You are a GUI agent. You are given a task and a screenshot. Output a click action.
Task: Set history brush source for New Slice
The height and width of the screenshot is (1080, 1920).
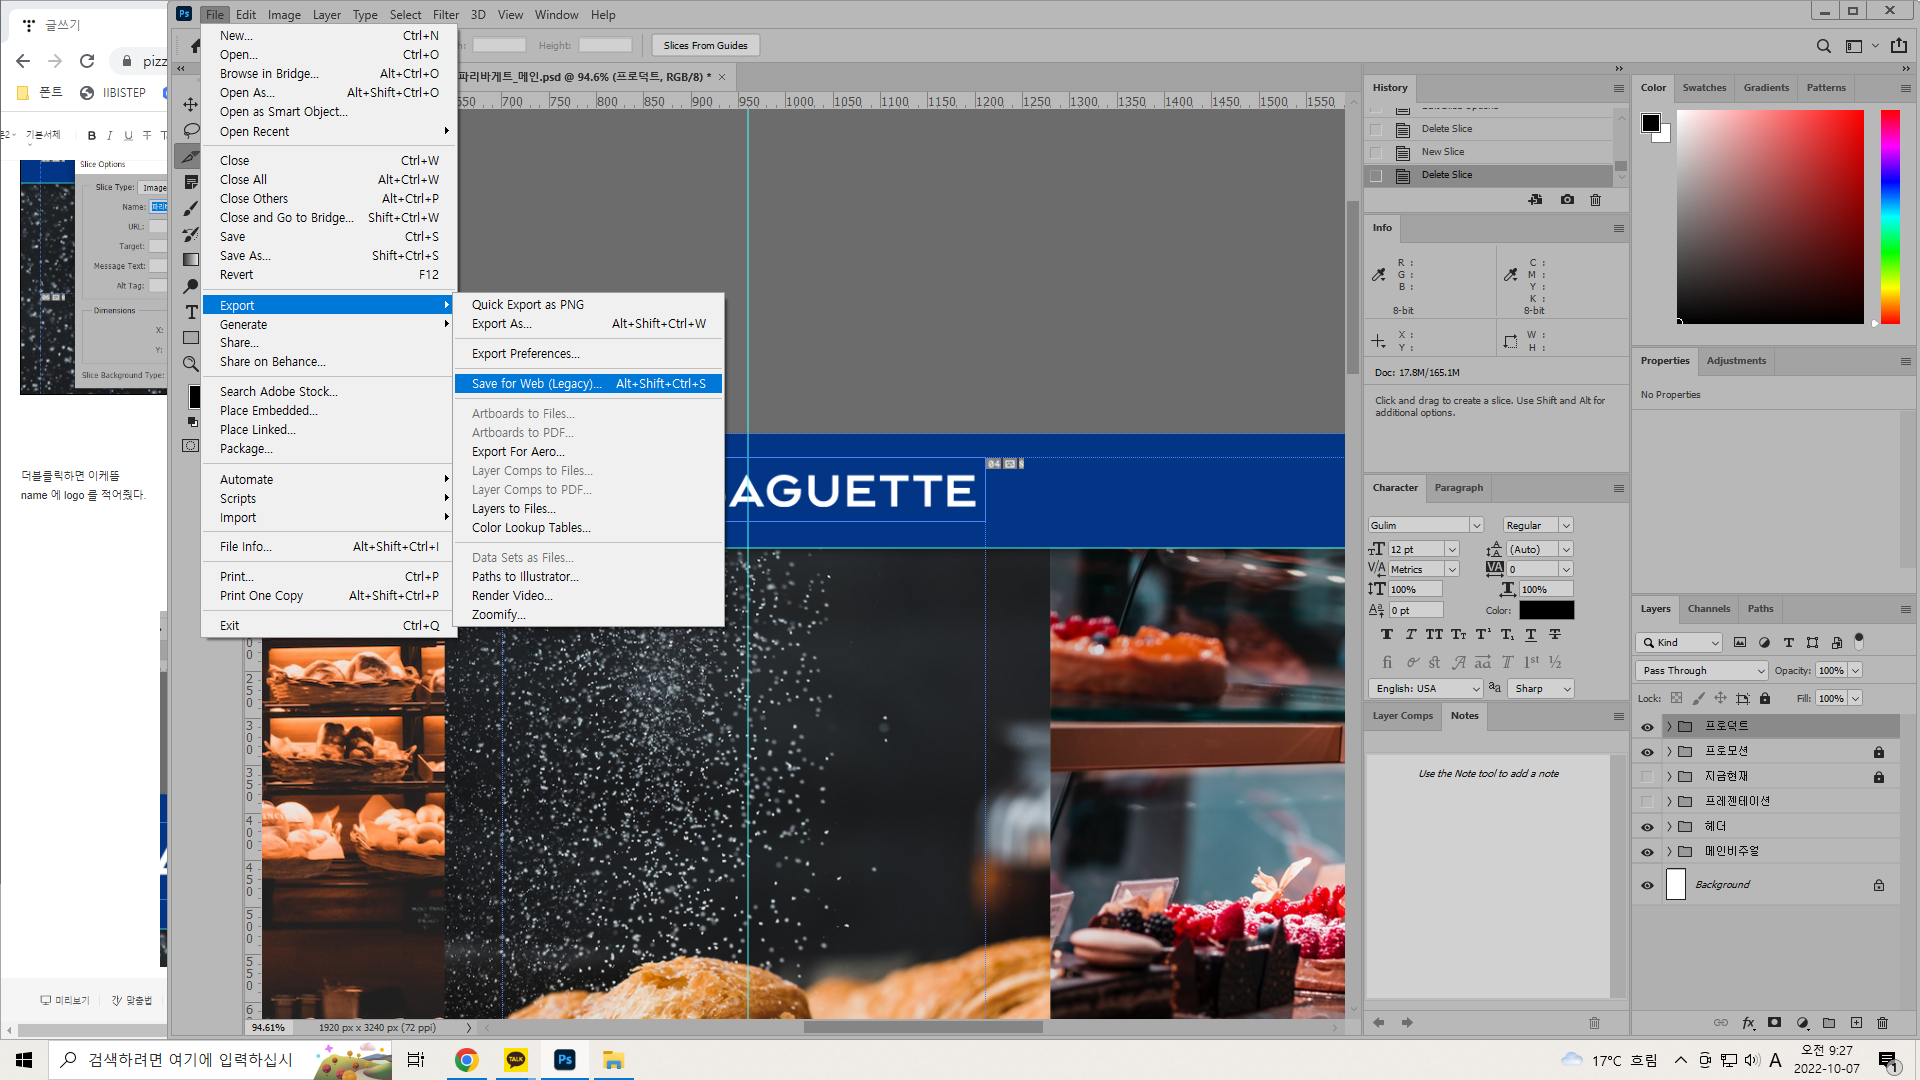click(1376, 152)
